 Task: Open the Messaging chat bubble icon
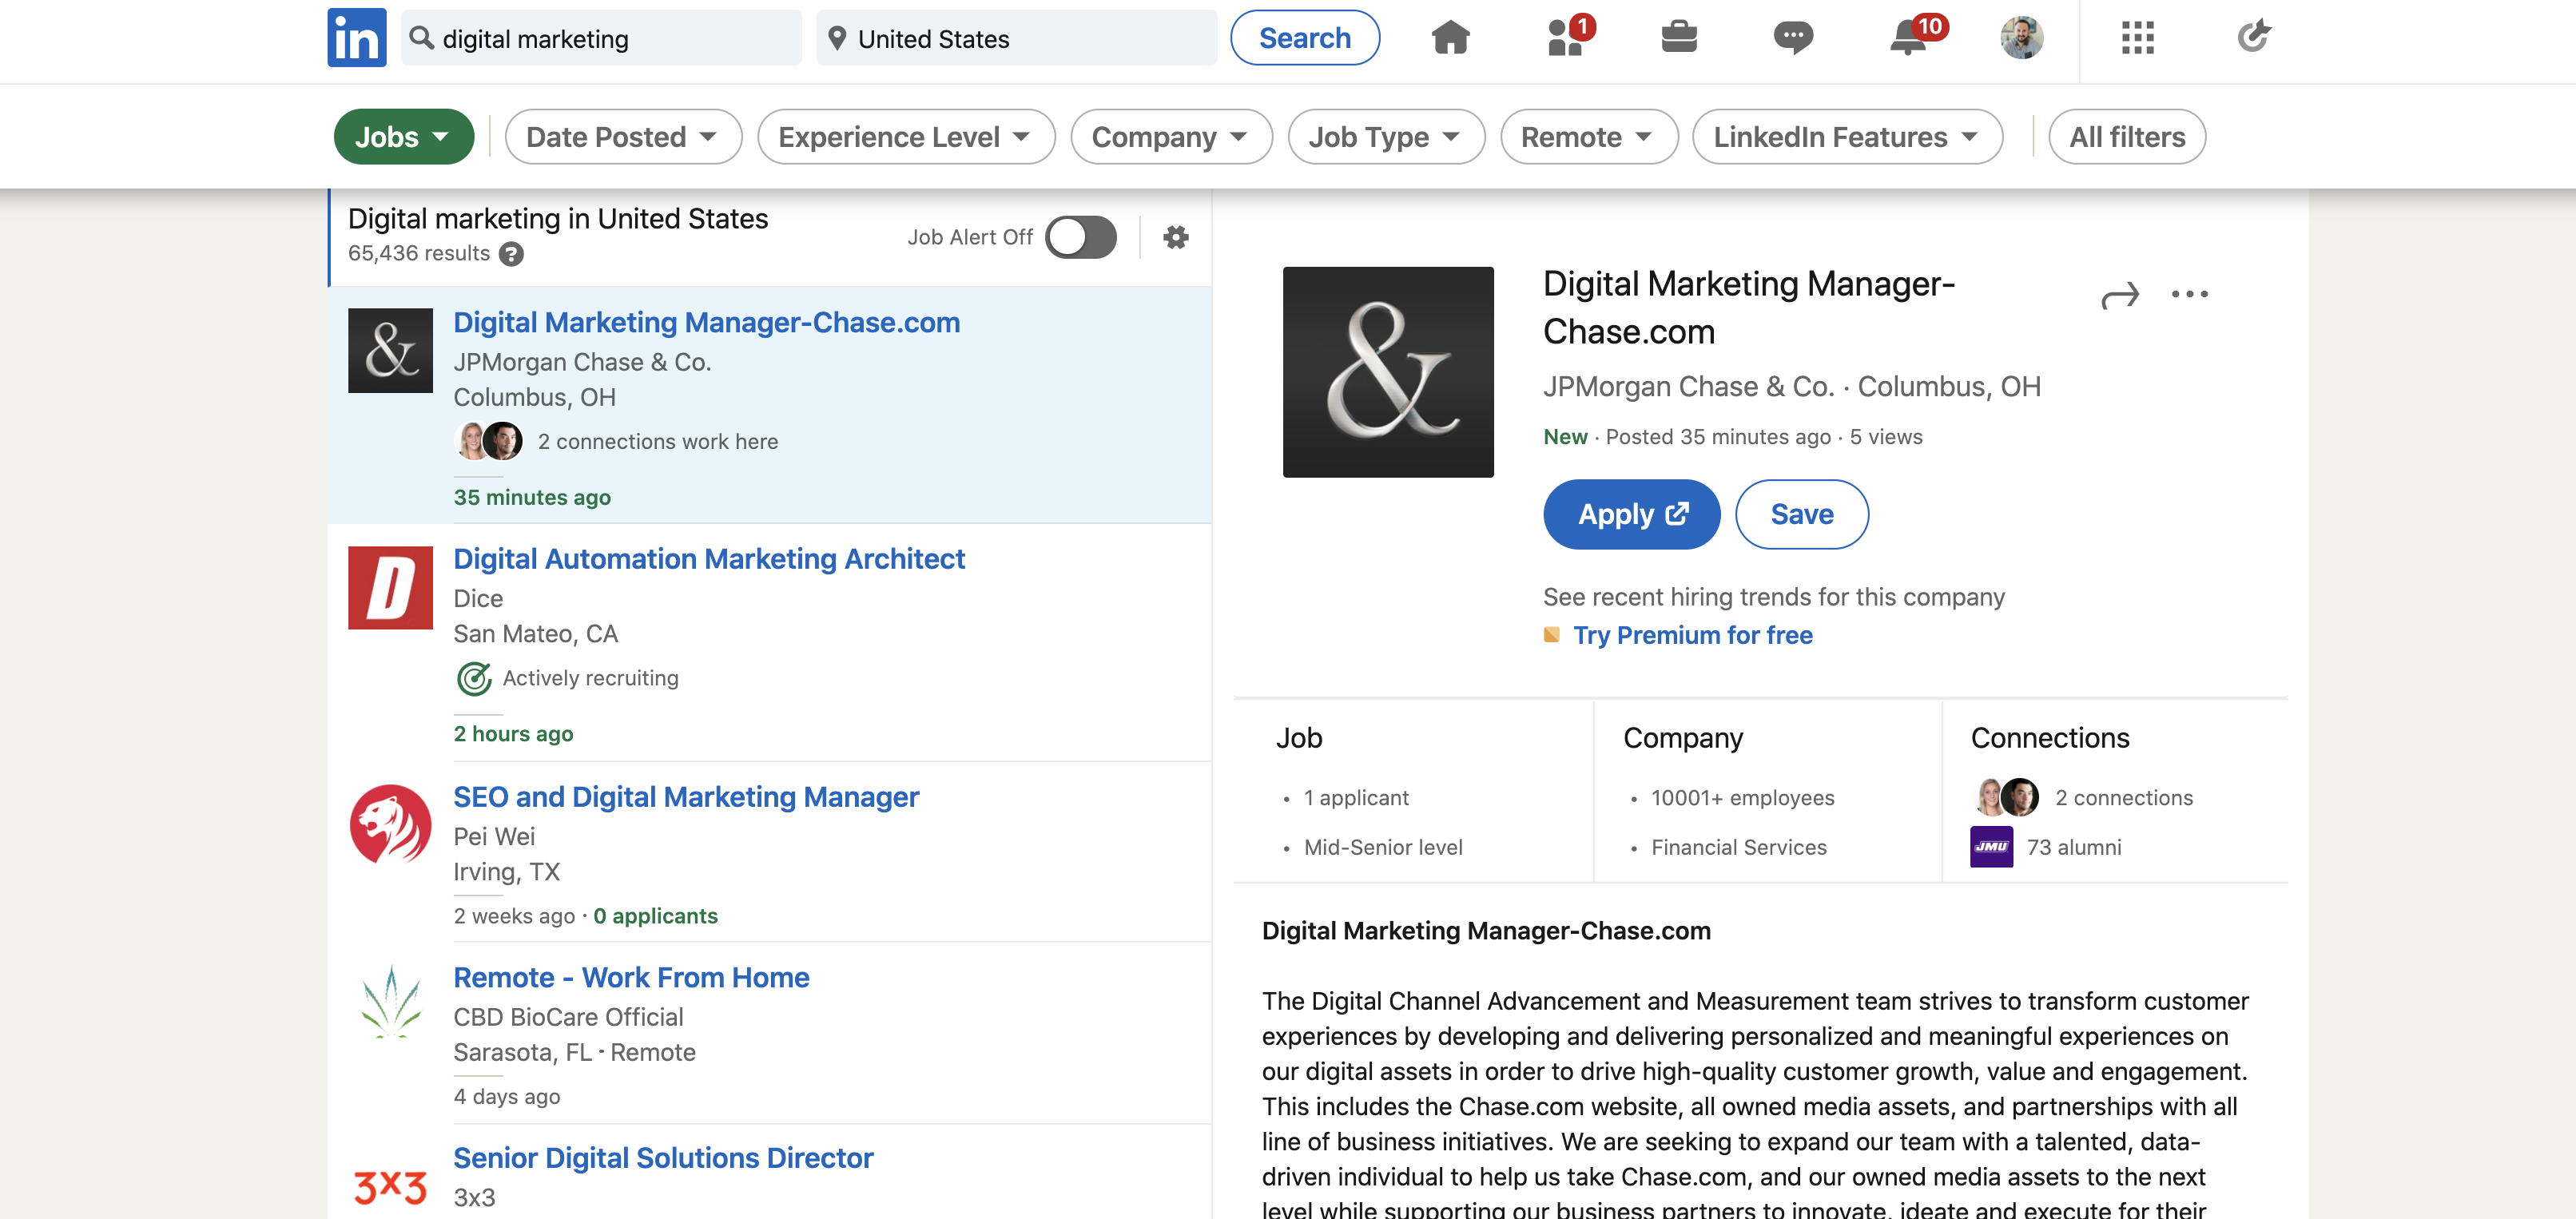point(1793,38)
